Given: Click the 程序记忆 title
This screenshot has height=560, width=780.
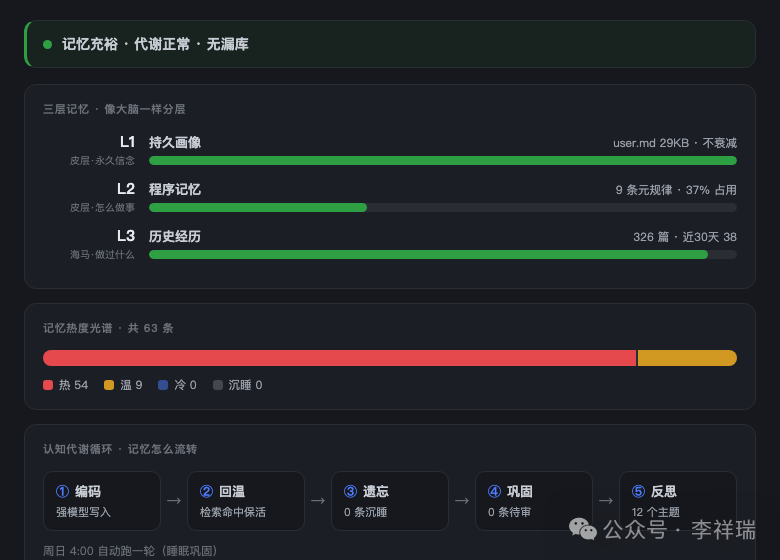Looking at the screenshot, I should (x=175, y=189).
